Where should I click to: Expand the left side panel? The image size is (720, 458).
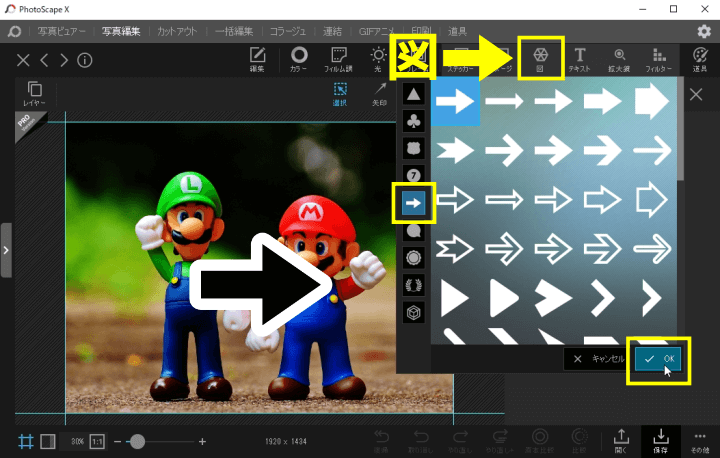(6, 250)
